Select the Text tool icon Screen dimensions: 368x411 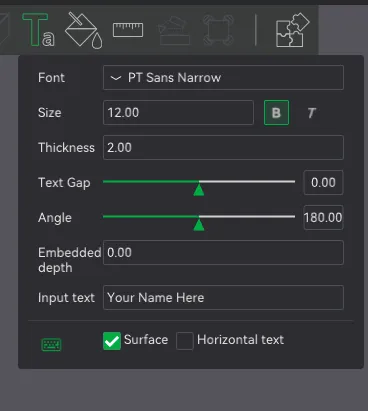[x=38, y=30]
